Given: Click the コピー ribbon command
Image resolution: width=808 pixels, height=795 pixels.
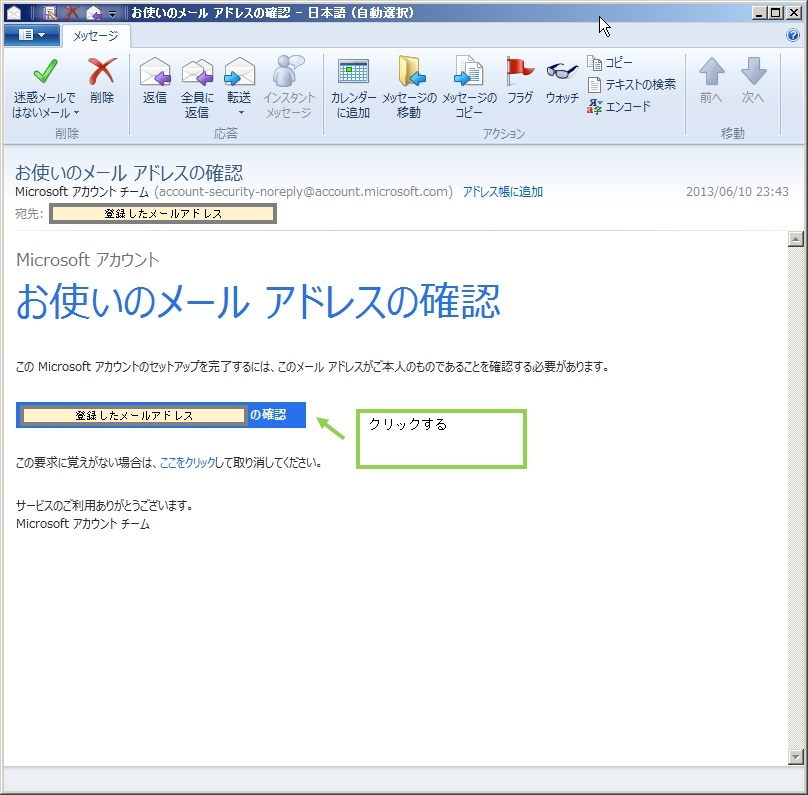Looking at the screenshot, I should pos(610,63).
